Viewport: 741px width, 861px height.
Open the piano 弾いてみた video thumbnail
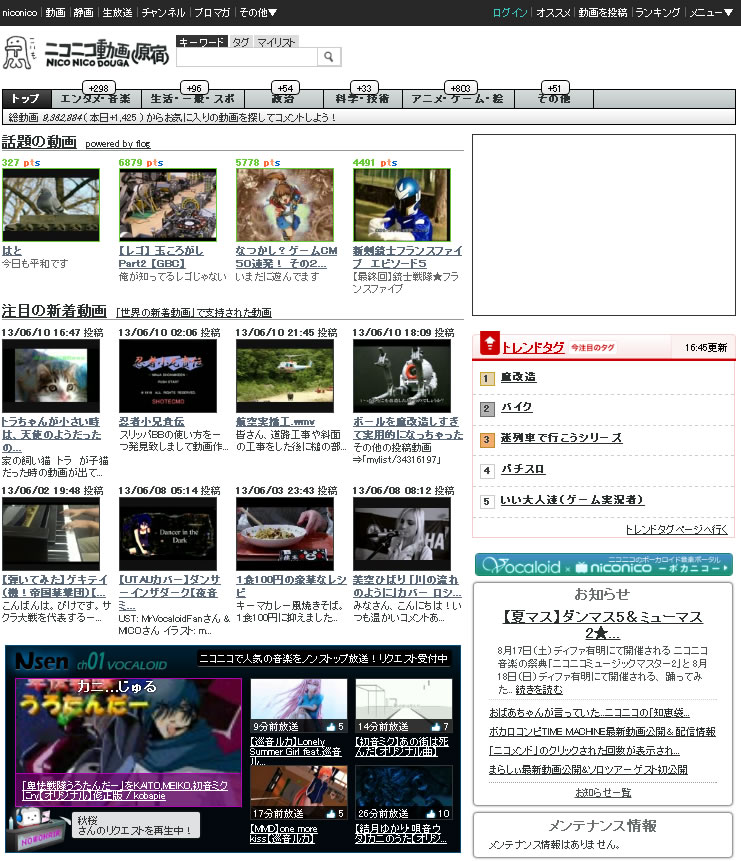(51, 534)
